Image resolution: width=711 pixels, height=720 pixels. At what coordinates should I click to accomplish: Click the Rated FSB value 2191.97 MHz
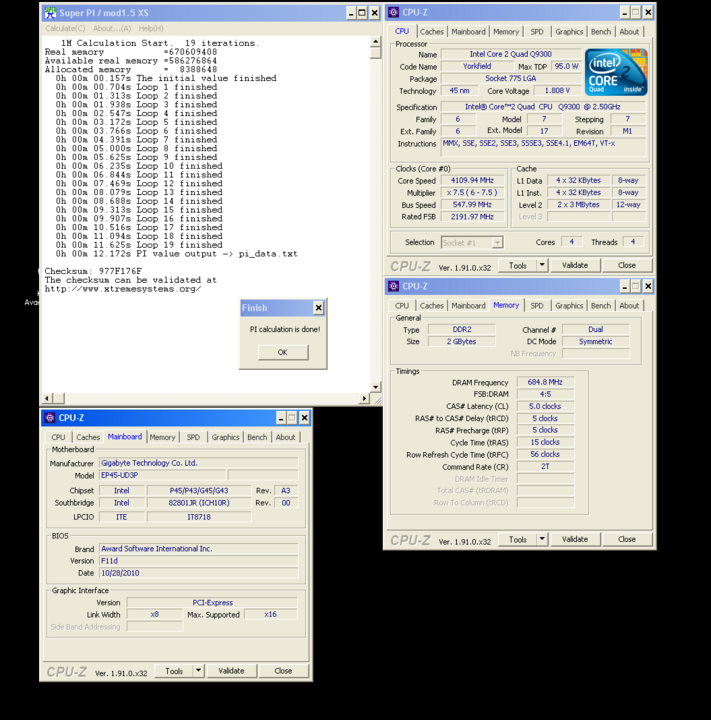[472, 216]
